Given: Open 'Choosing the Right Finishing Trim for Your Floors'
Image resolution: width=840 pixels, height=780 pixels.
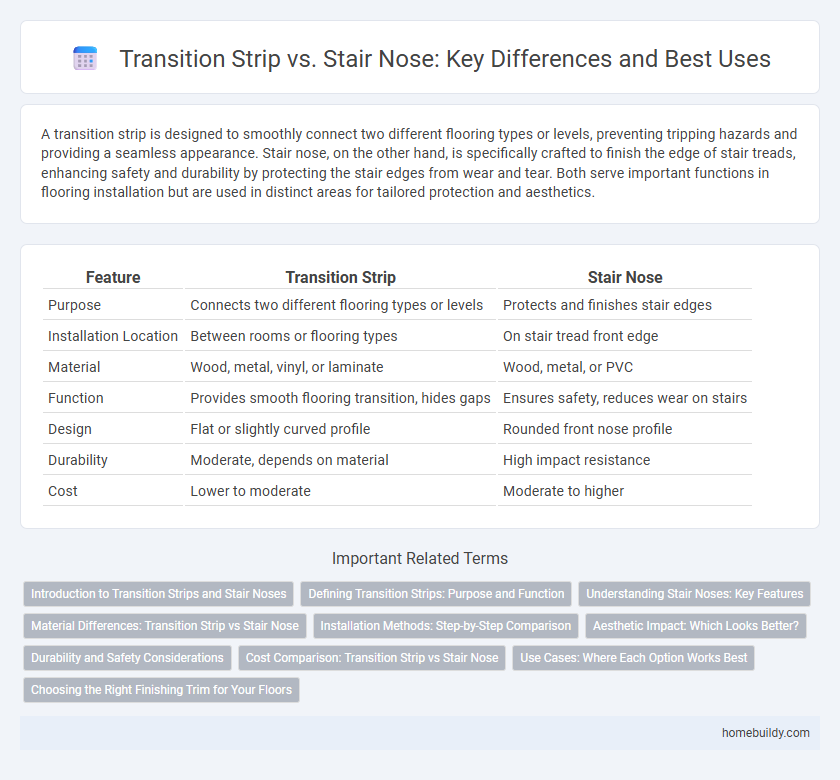Looking at the screenshot, I should coord(161,689).
